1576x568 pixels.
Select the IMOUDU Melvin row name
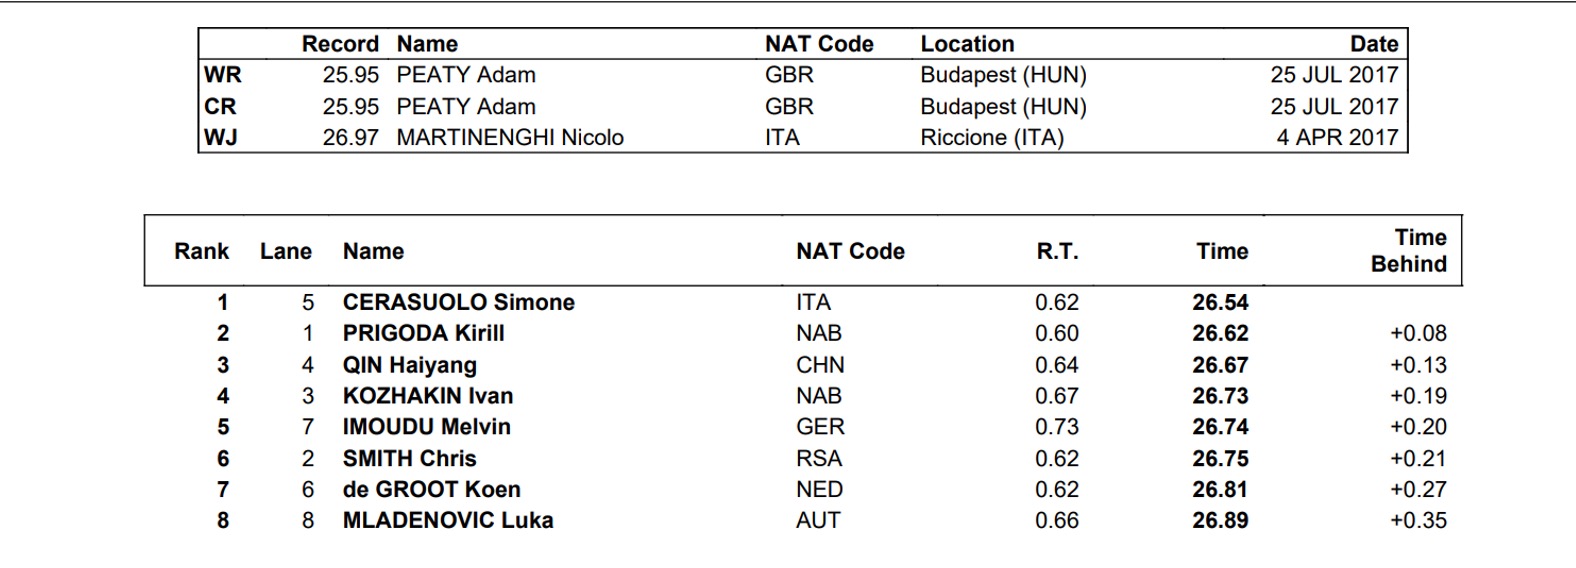click(426, 427)
